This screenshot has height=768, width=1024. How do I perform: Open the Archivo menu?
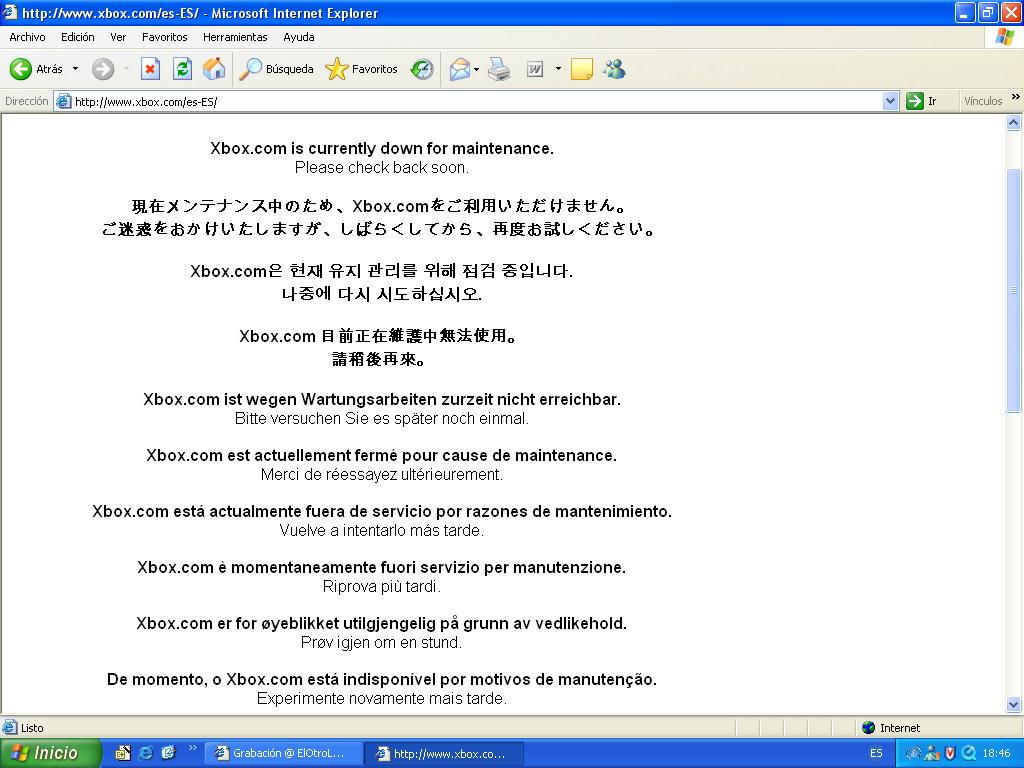coord(27,37)
